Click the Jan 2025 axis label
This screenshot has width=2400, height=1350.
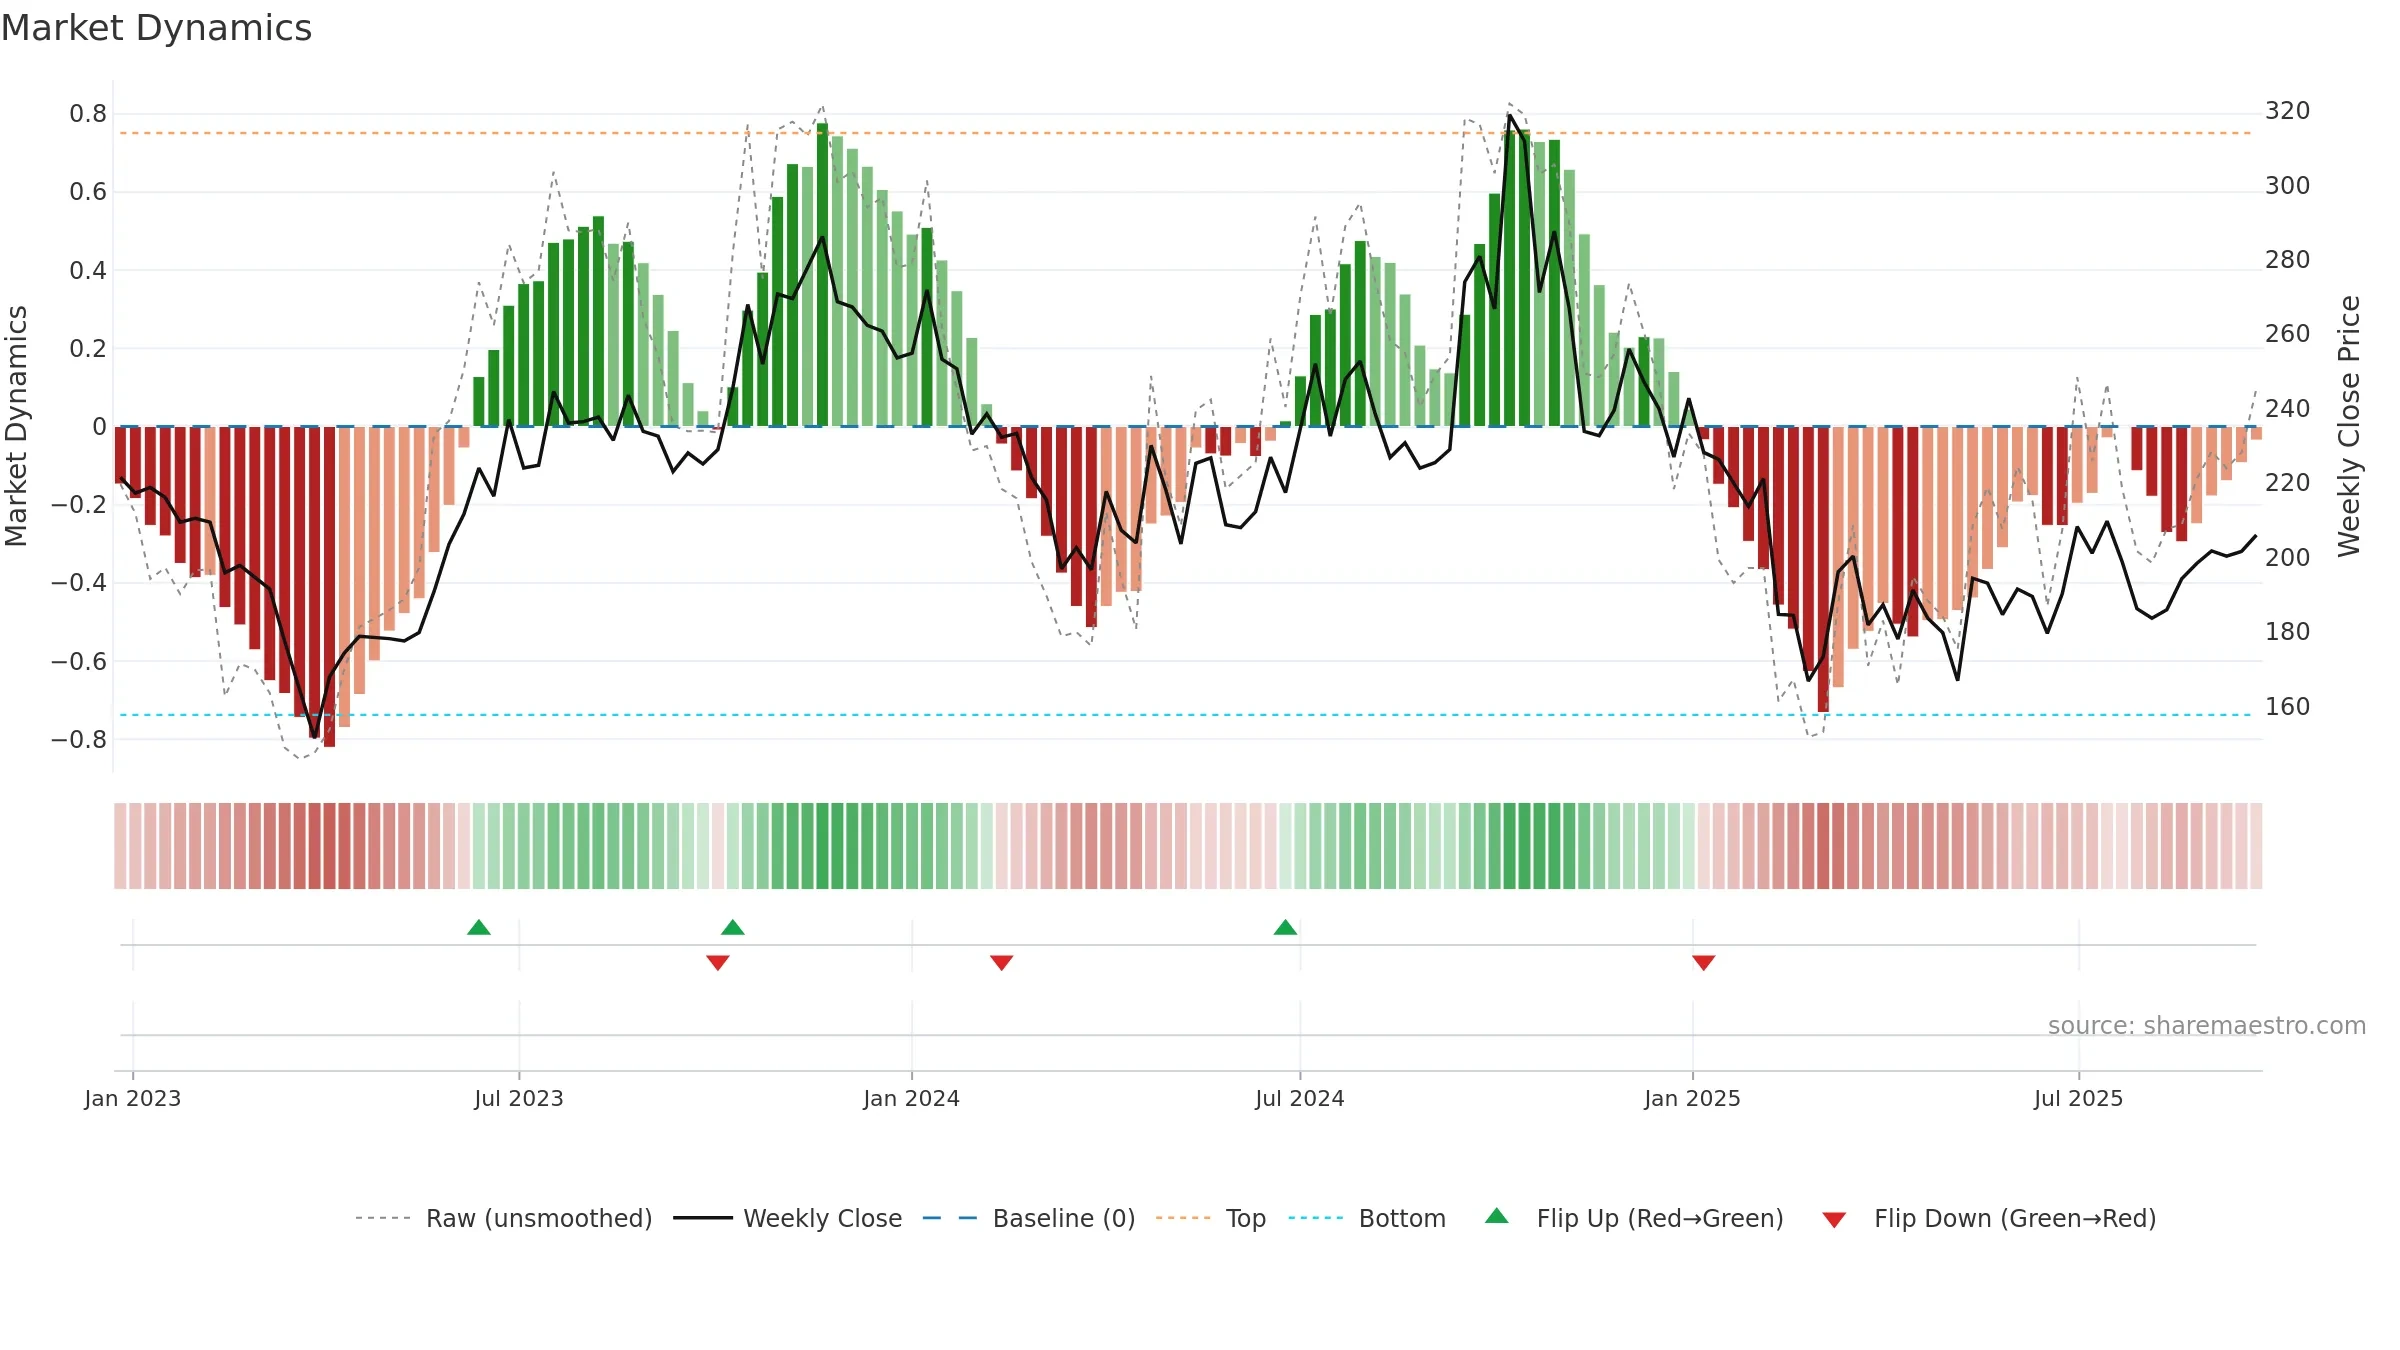tap(1693, 1098)
